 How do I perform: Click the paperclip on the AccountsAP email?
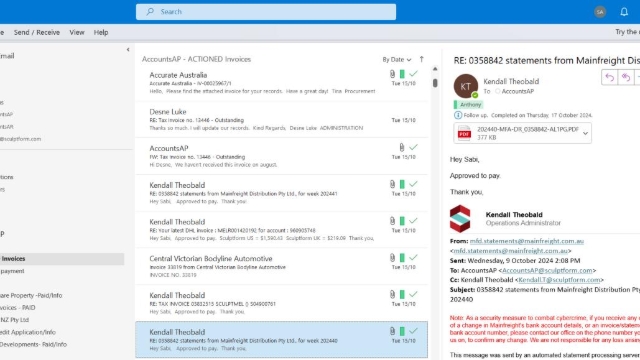tap(402, 147)
